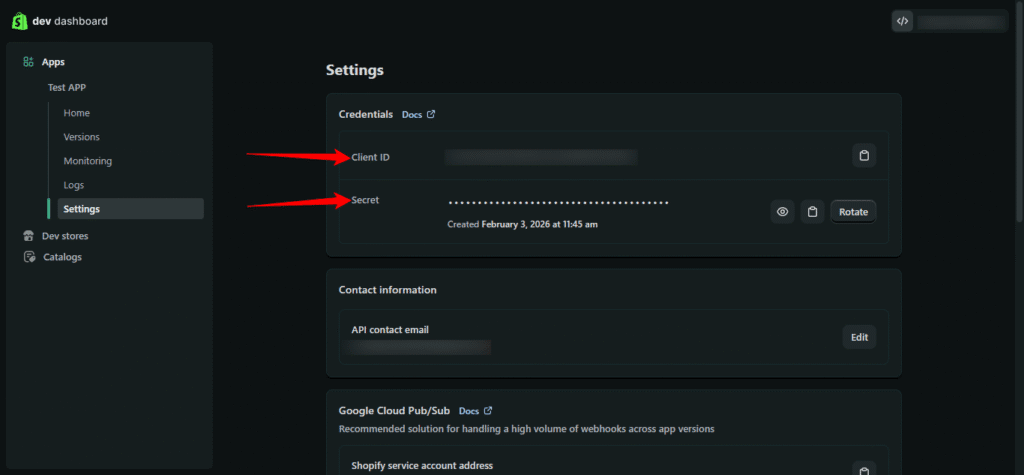Open the Logs page
Screen dimensions: 1024x475
click(x=74, y=185)
